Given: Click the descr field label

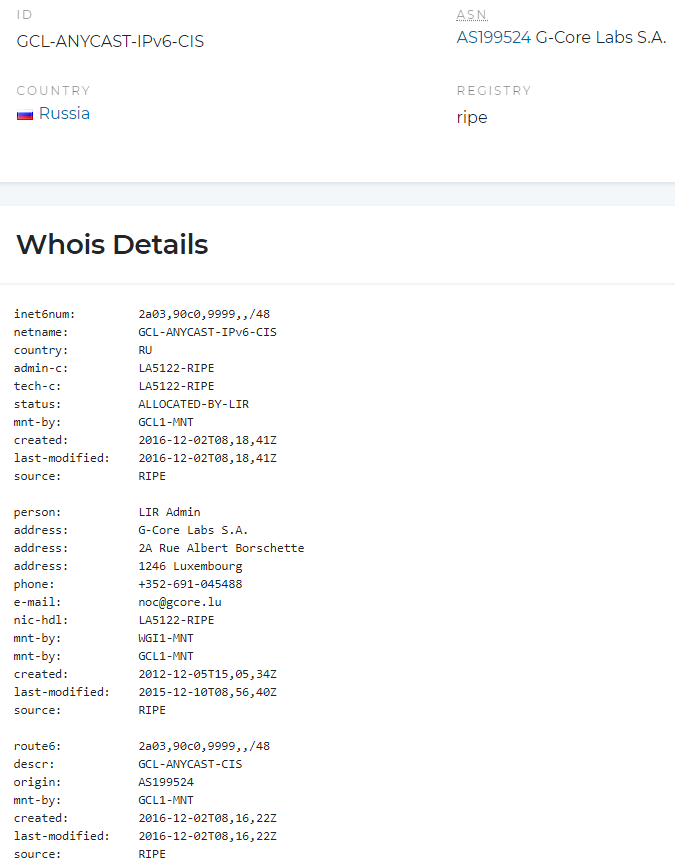Looking at the screenshot, I should (34, 764).
